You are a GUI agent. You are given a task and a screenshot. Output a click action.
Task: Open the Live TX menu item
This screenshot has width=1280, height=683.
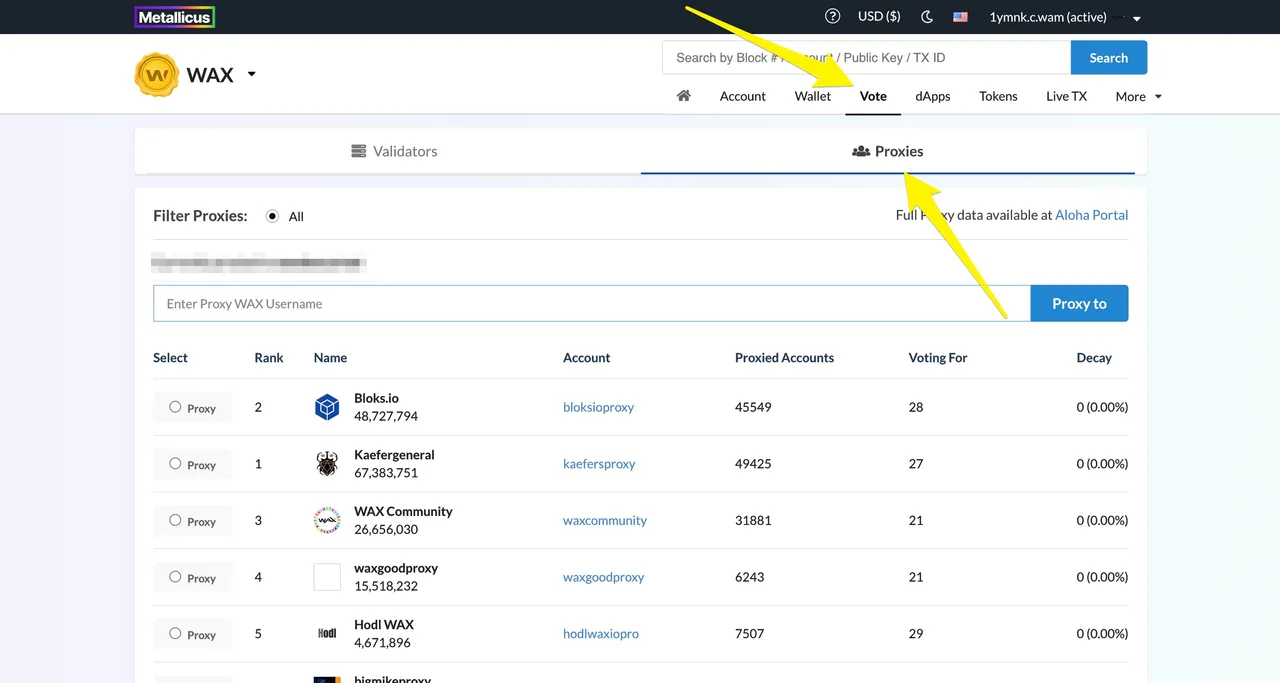pos(1066,96)
